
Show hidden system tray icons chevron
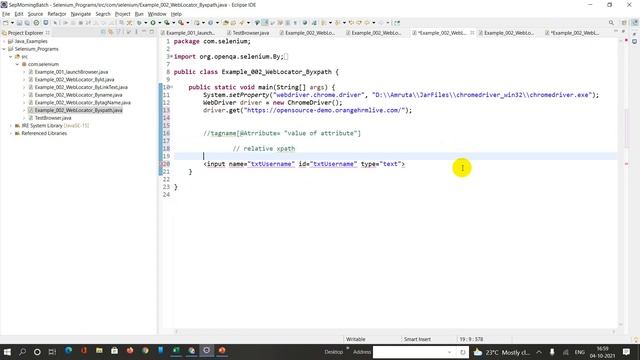click(x=539, y=352)
